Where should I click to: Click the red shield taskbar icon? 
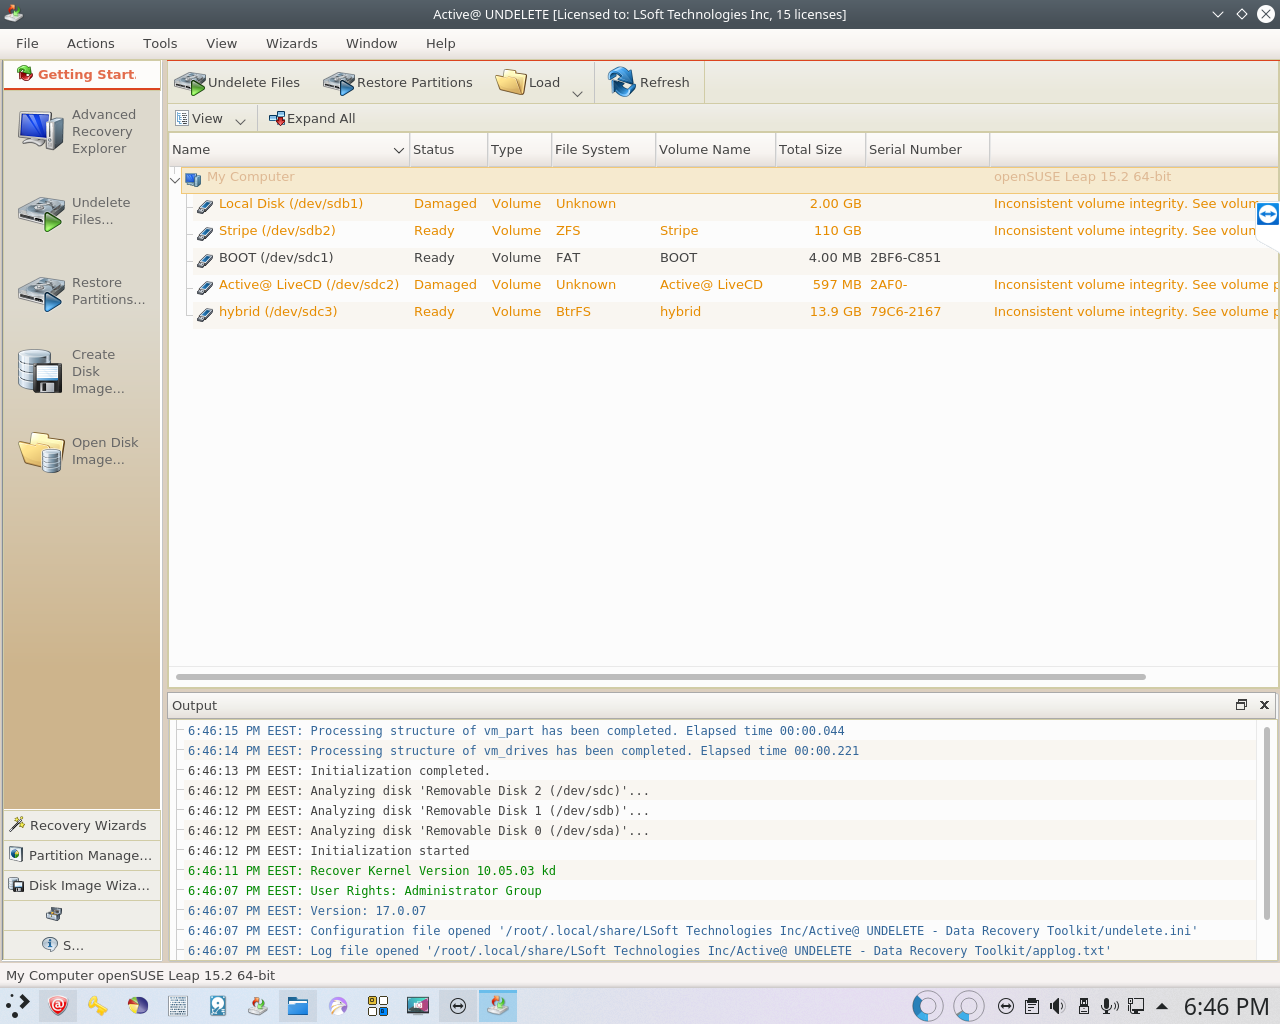click(58, 1006)
